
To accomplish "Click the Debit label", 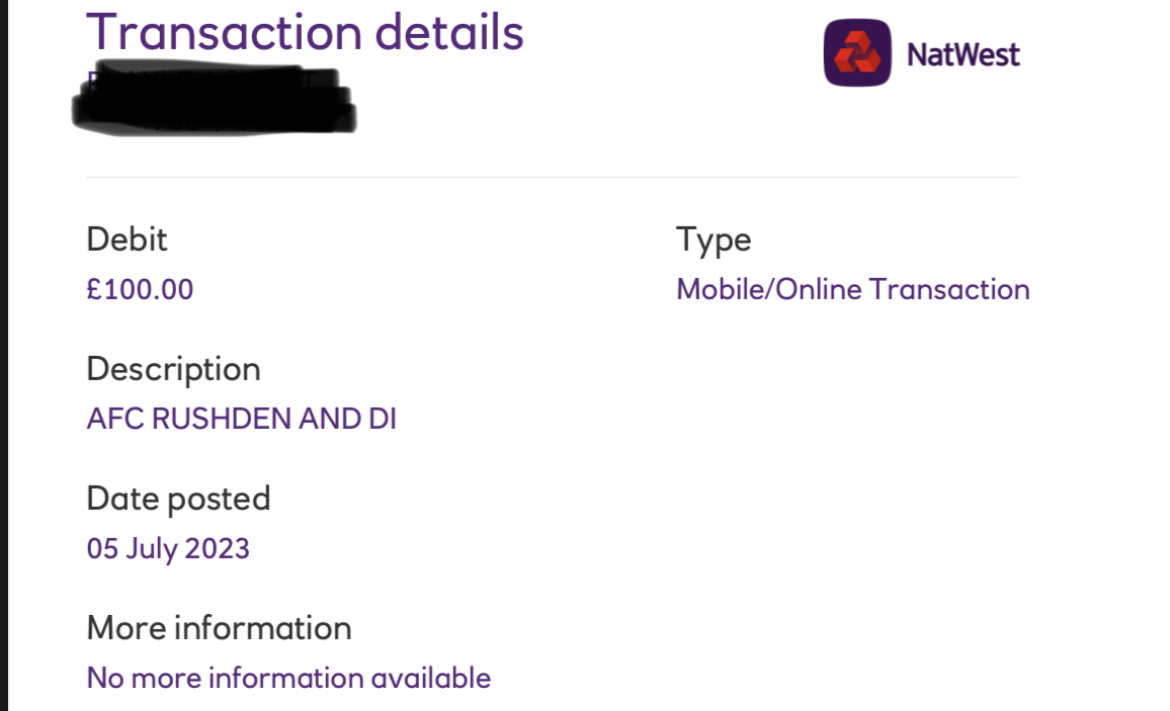I will tap(127, 240).
